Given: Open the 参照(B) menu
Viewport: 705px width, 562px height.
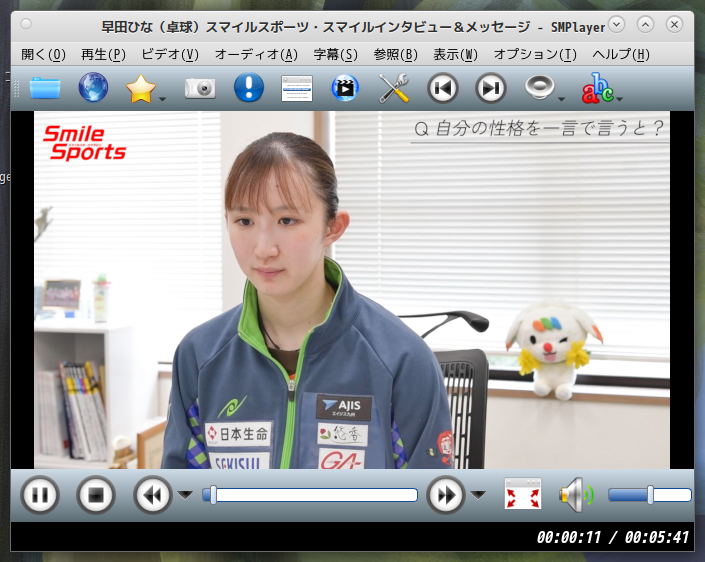Looking at the screenshot, I should [395, 54].
